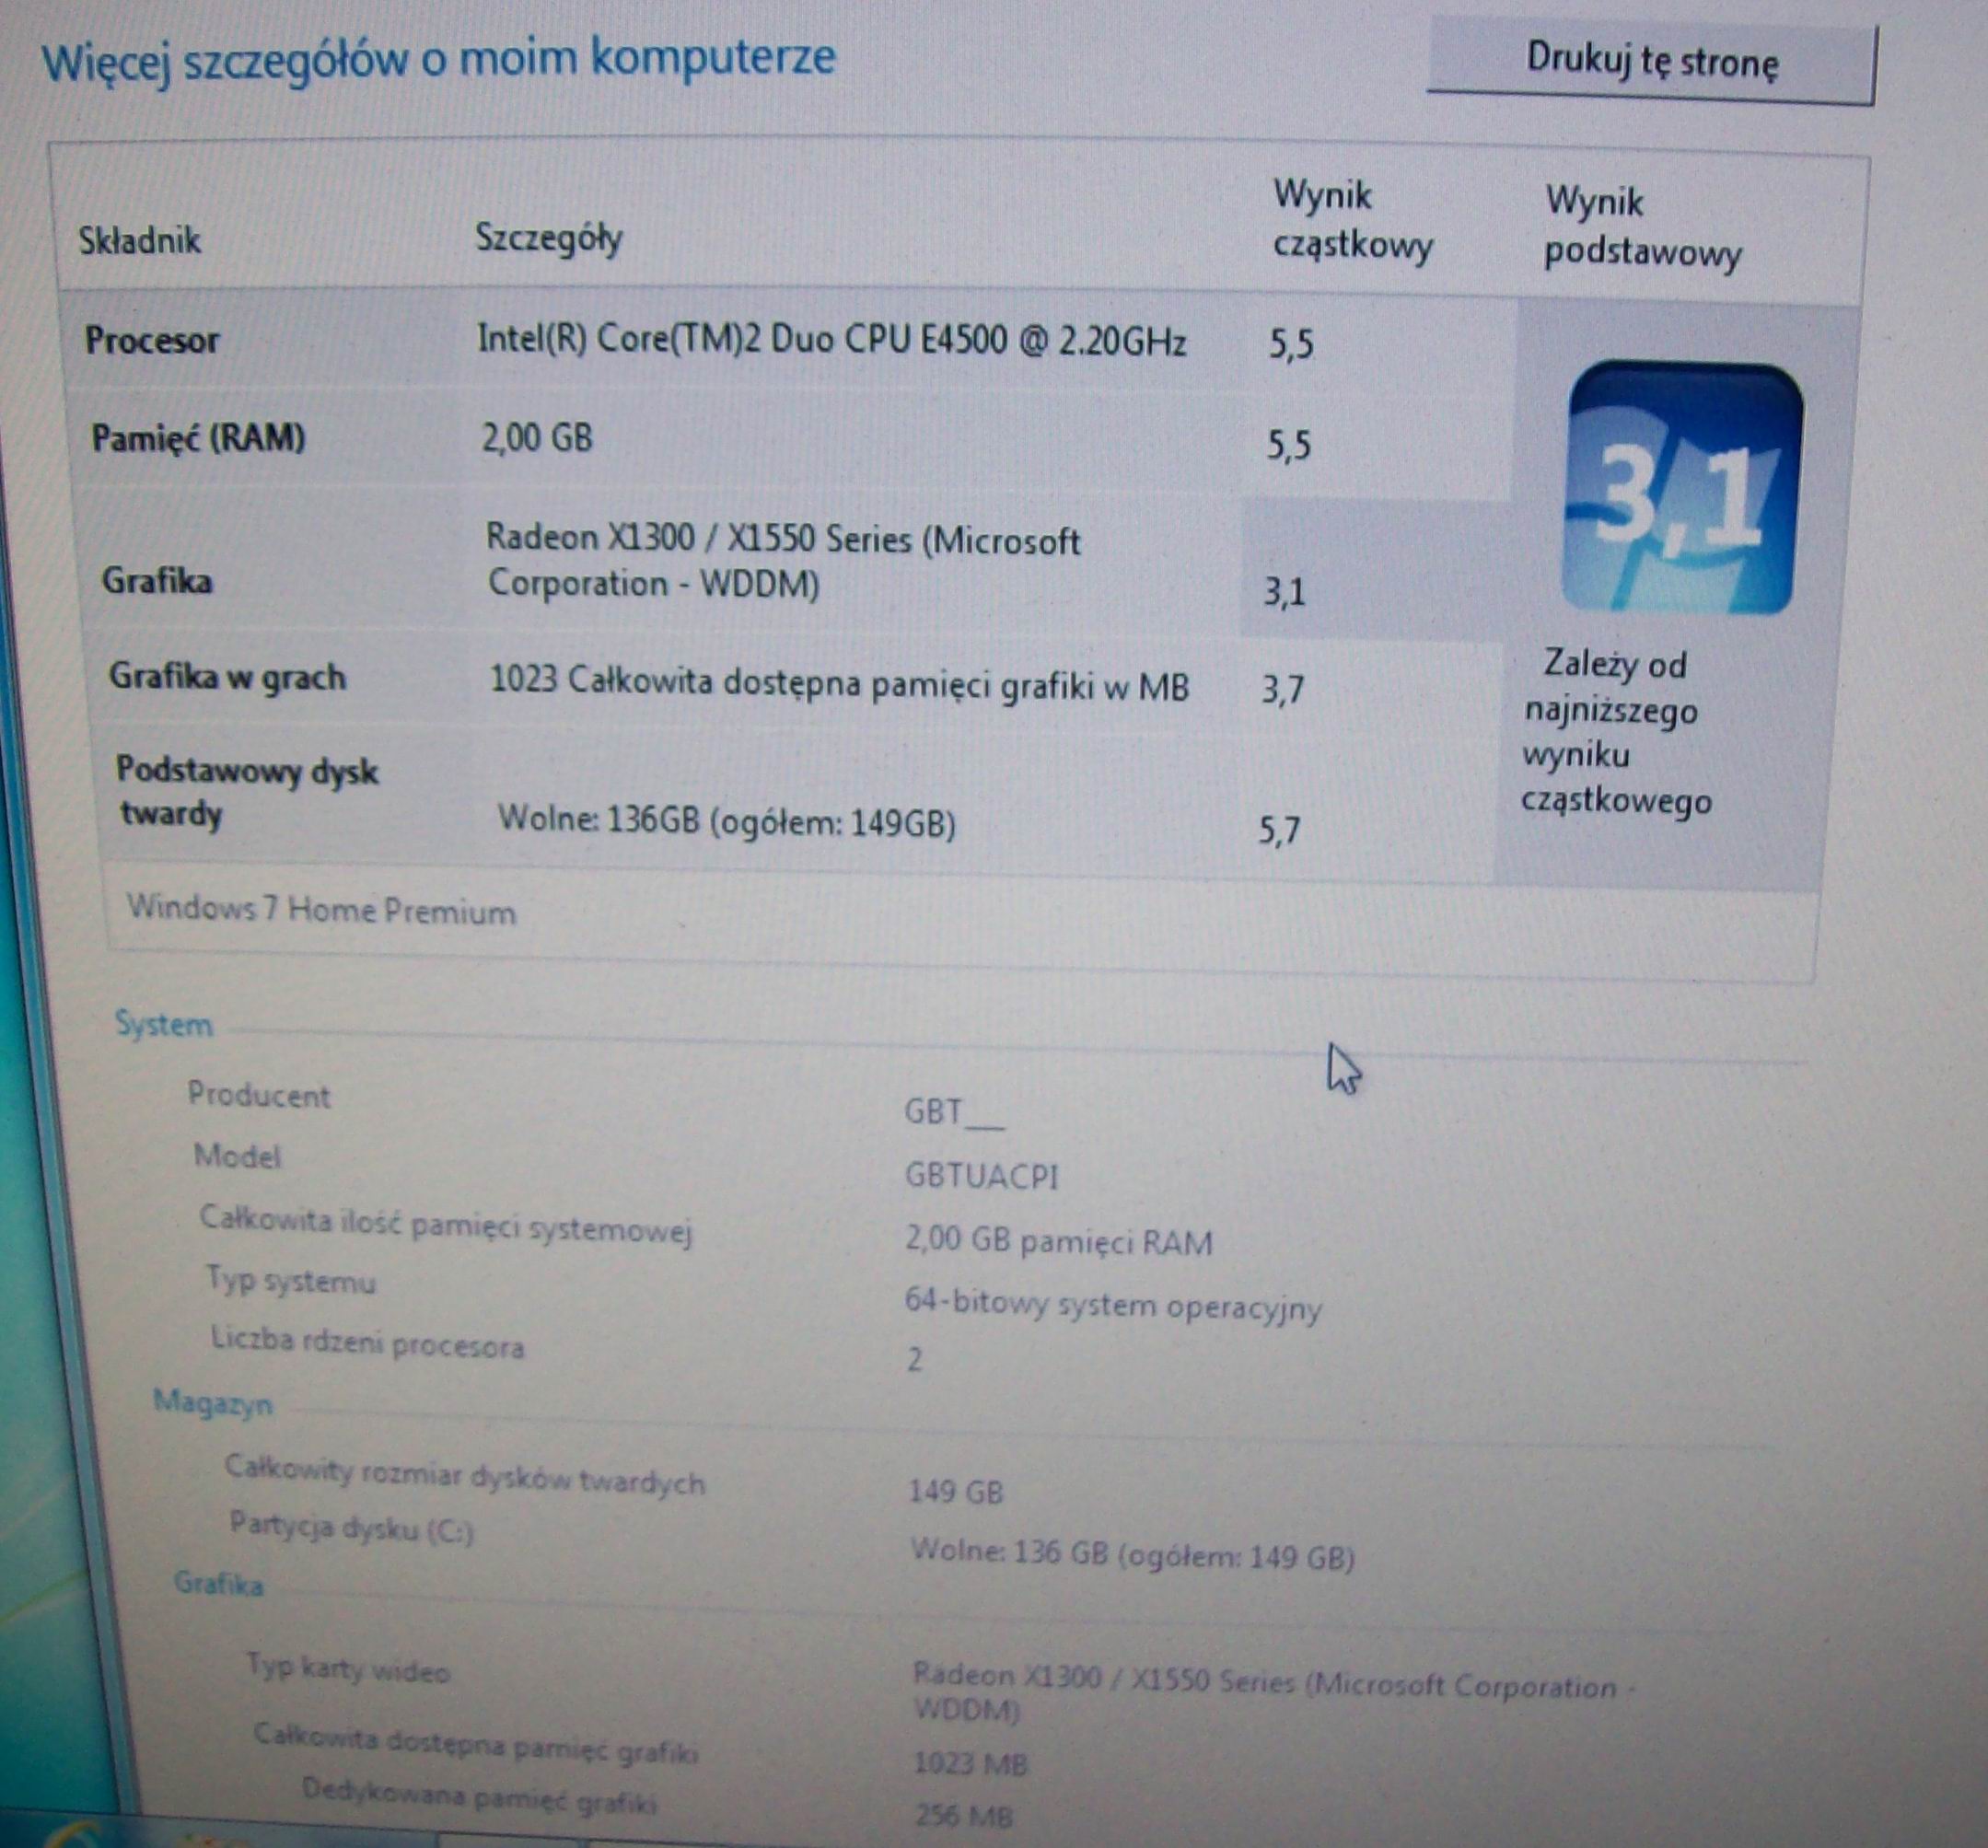Click 'Wolne: 136GB (ogółem: 149GB)' table cell

coord(727,822)
